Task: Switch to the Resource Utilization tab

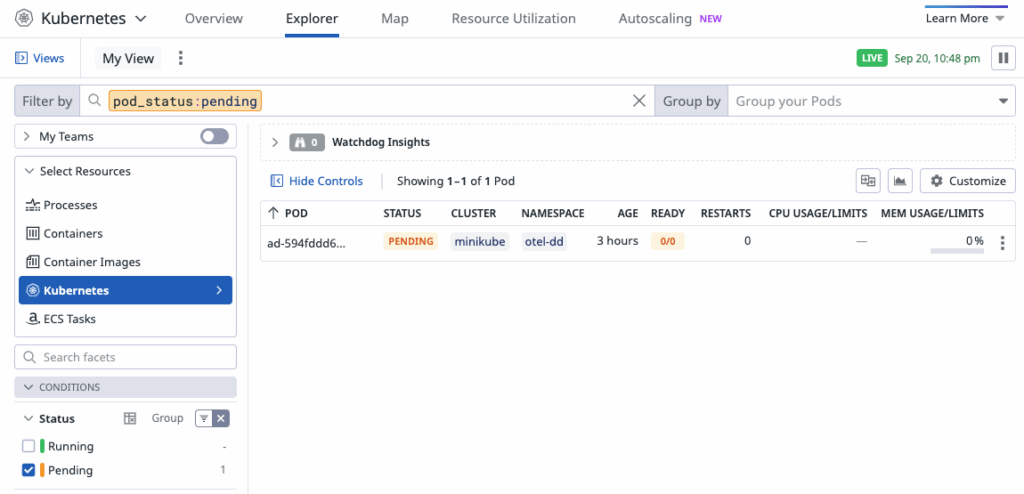Action: 513,18
